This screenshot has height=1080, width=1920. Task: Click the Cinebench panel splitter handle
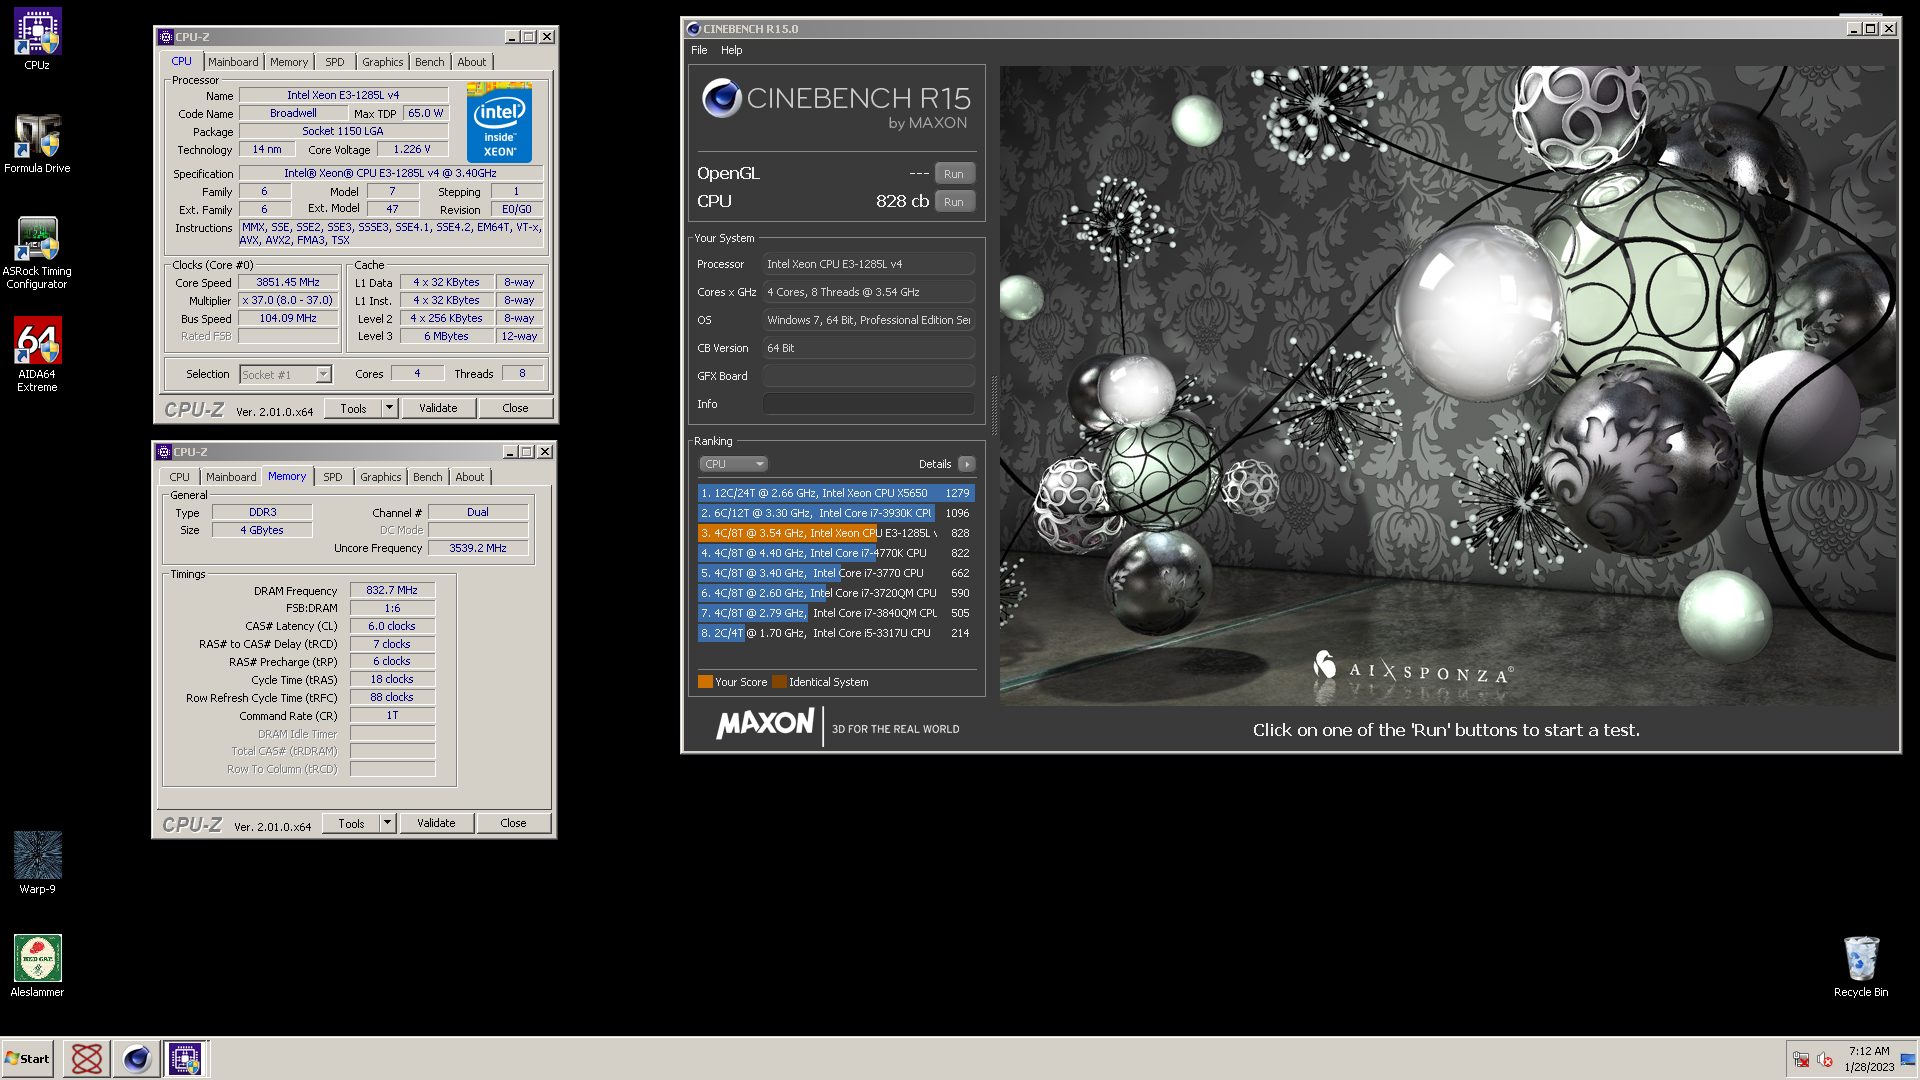(993, 405)
